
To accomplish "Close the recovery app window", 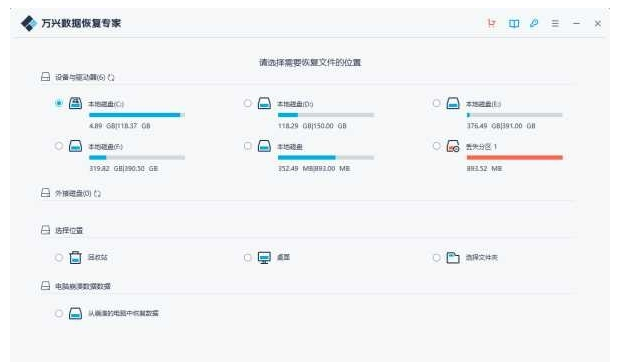I will [598, 24].
